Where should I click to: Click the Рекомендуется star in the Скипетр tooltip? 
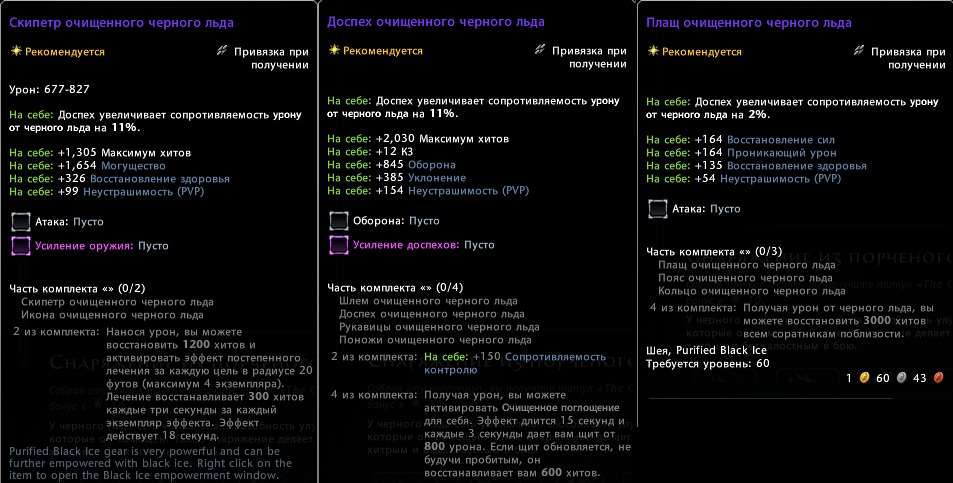[15, 51]
